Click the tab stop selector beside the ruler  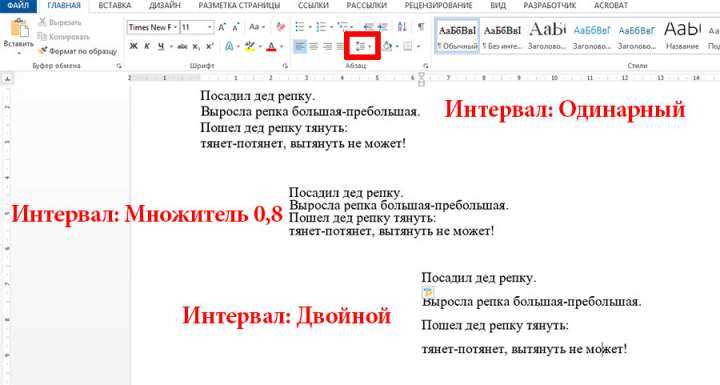coord(8,79)
